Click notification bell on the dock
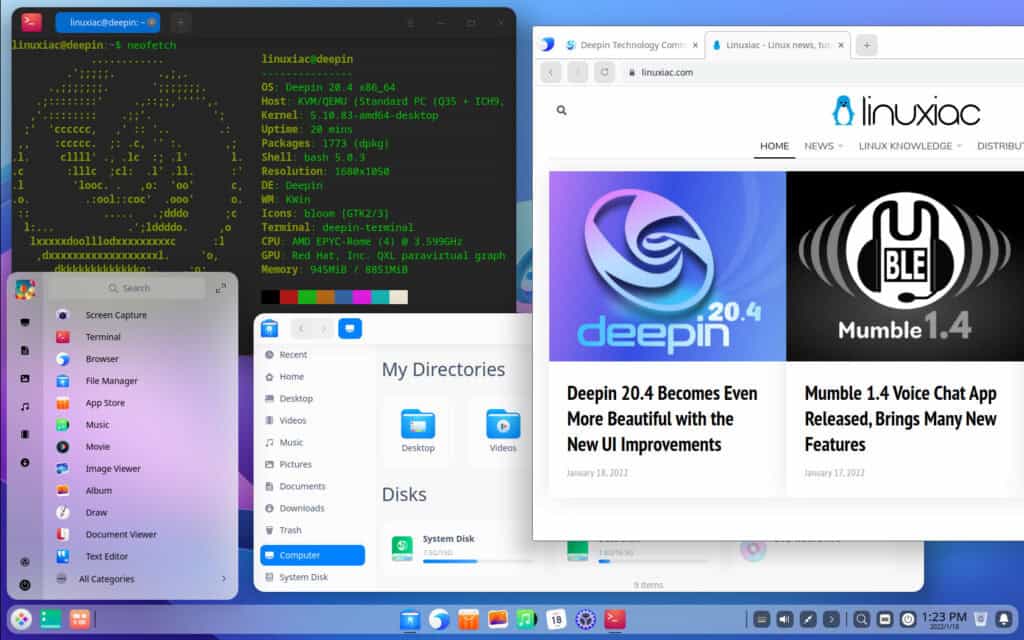This screenshot has height=640, width=1024. (1004, 618)
